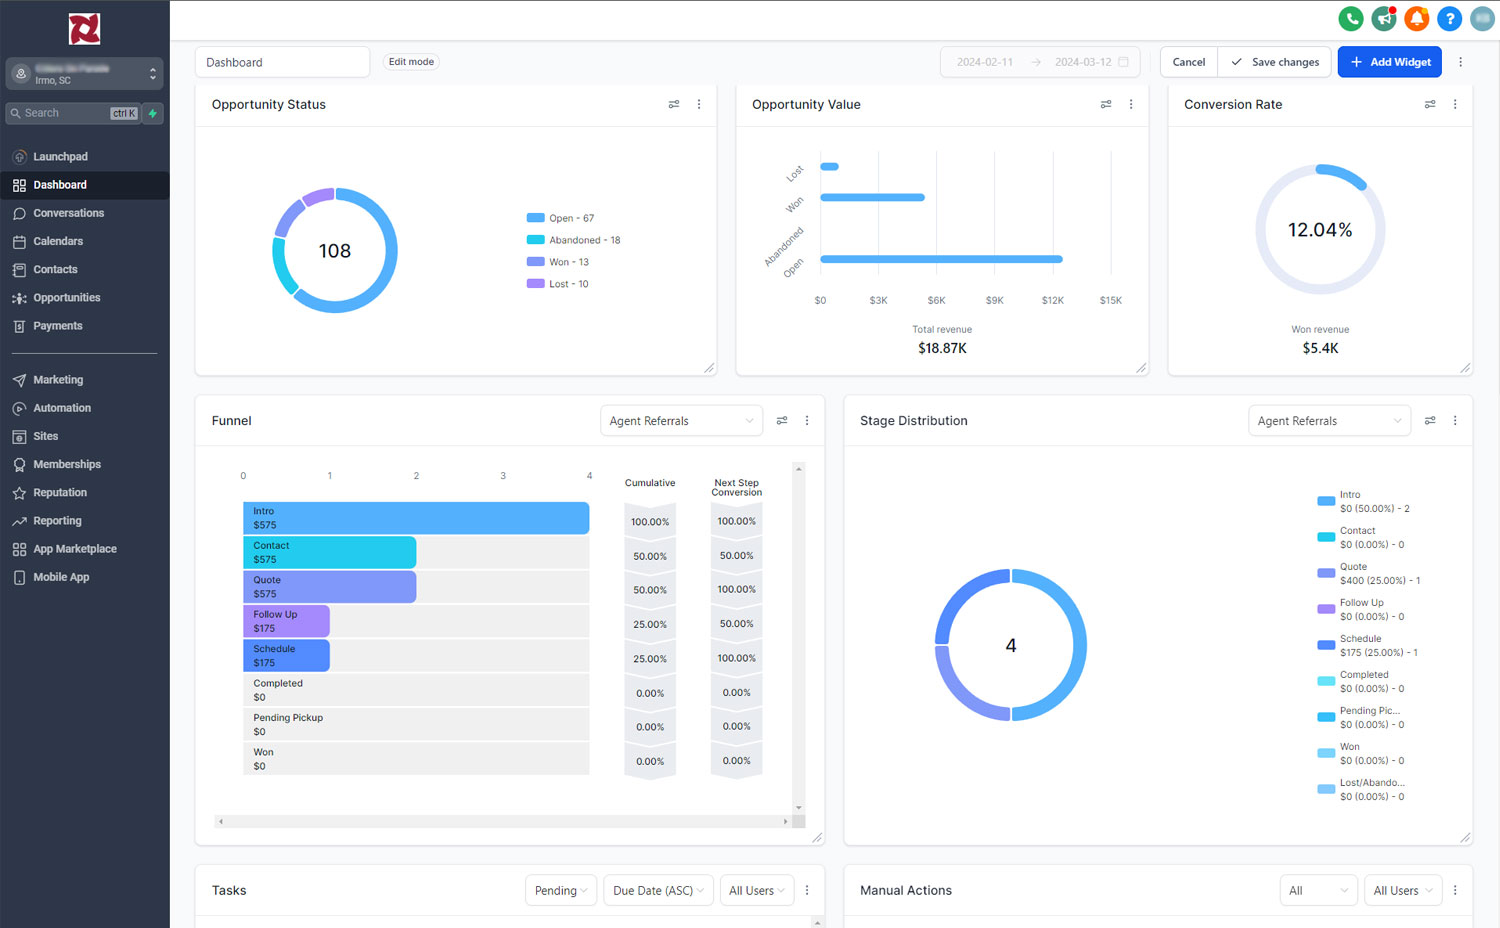
Task: Click the Dashboard name input field
Action: coord(282,62)
